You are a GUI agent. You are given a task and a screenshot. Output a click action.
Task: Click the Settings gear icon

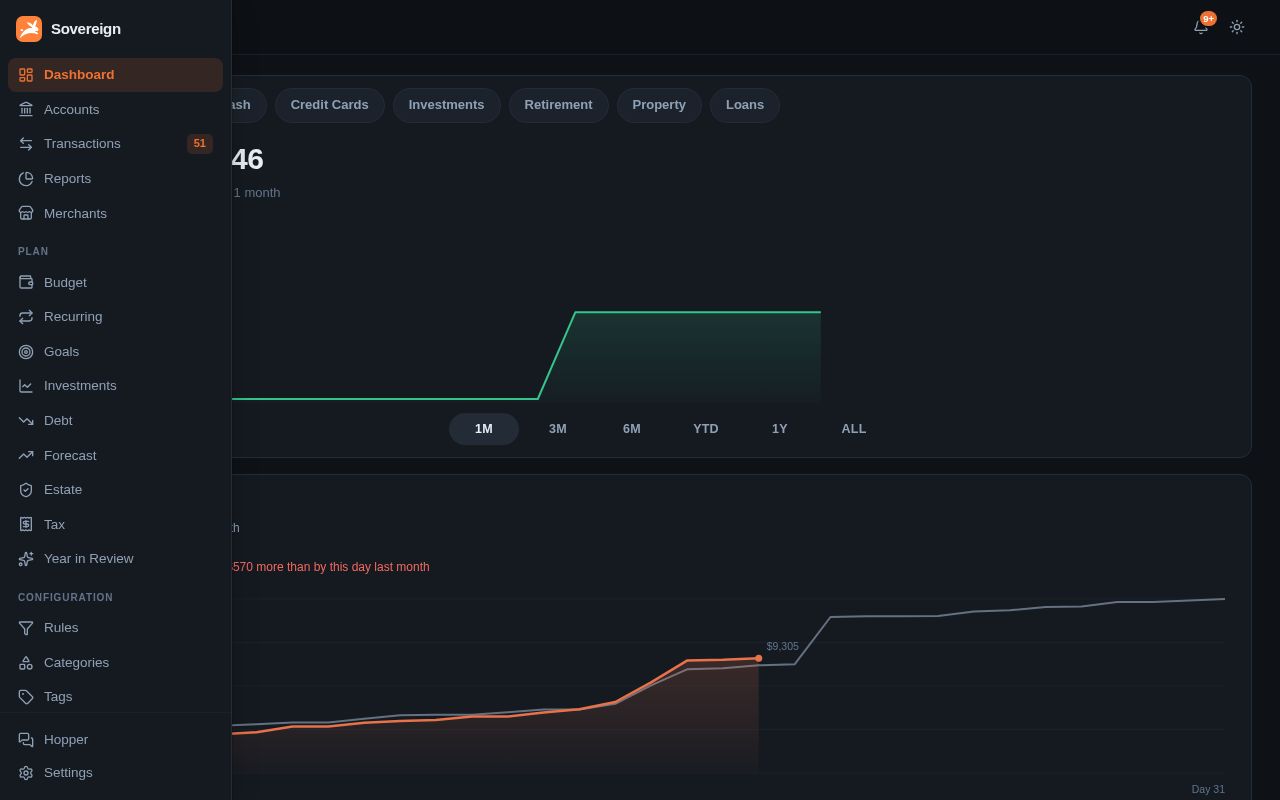(x=26, y=773)
